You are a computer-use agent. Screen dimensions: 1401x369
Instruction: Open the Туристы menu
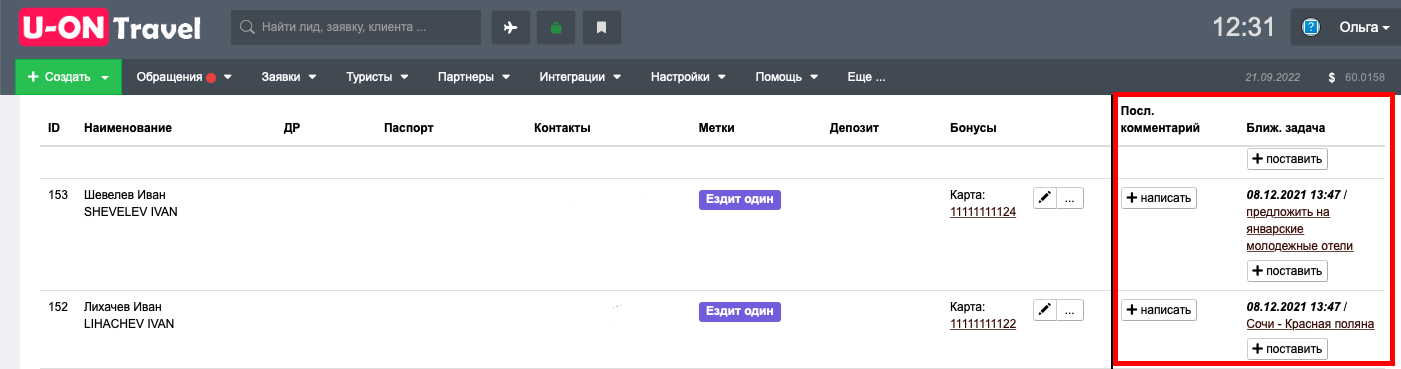click(x=377, y=77)
